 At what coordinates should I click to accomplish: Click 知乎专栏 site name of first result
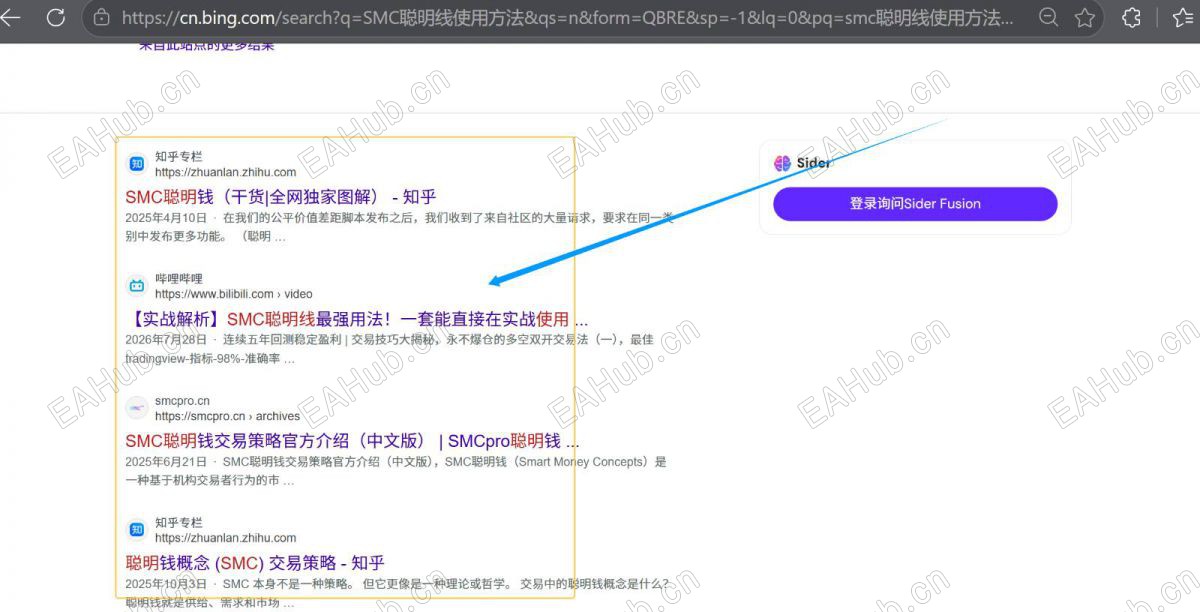(179, 157)
